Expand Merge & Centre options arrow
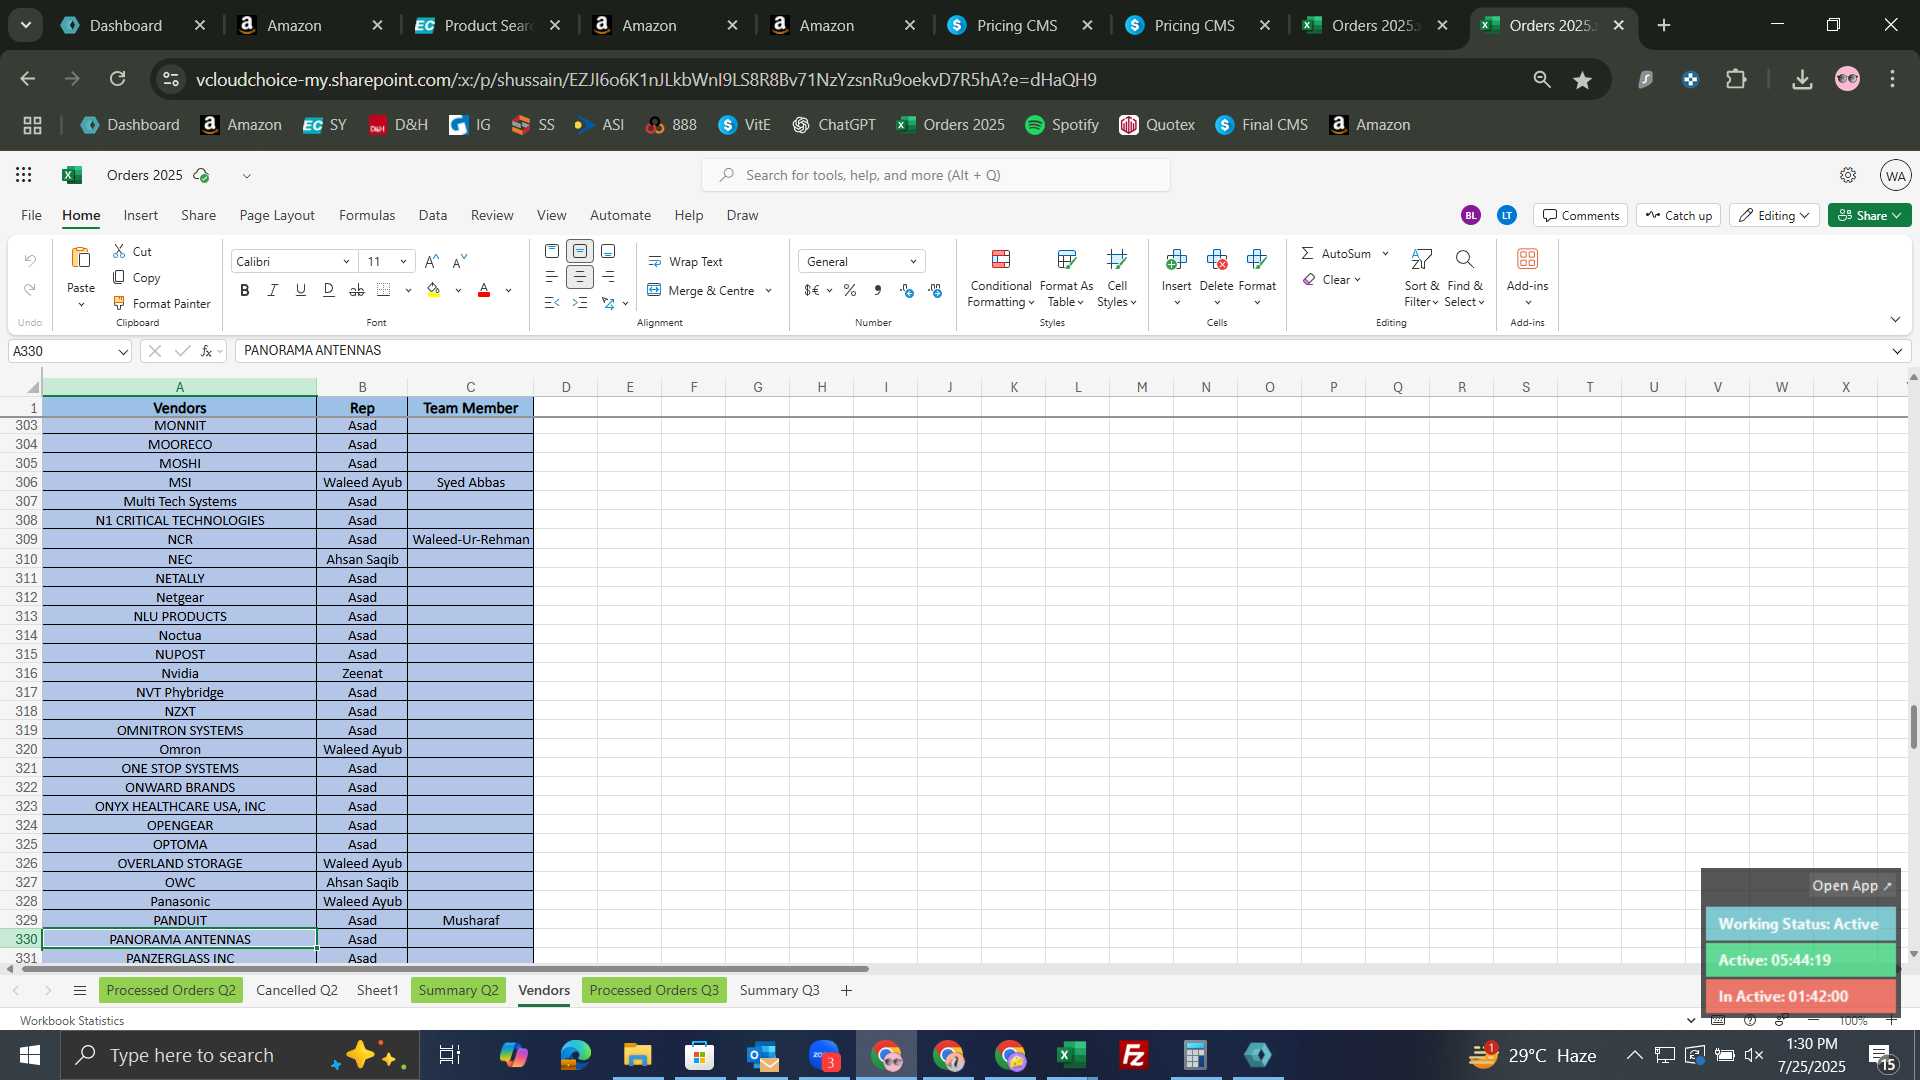 [769, 291]
